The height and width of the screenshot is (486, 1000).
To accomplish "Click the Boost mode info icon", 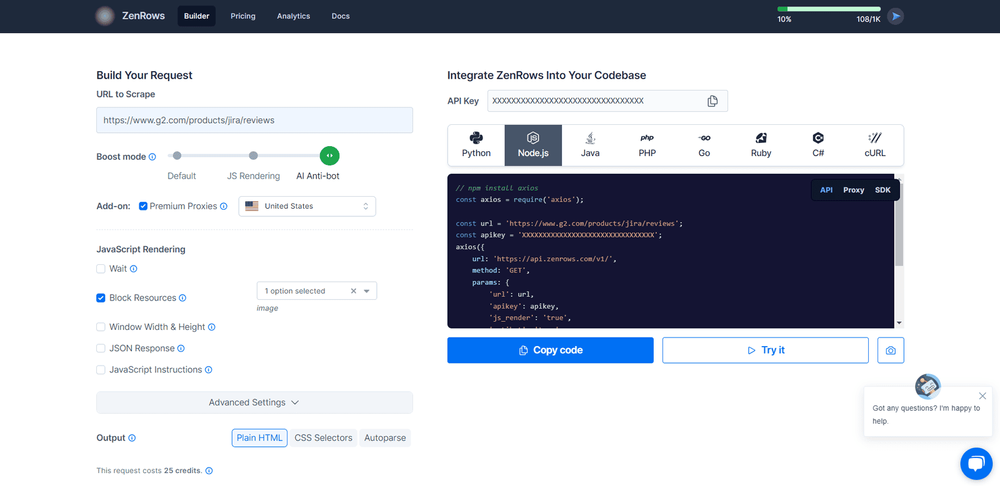I will pyautogui.click(x=152, y=157).
